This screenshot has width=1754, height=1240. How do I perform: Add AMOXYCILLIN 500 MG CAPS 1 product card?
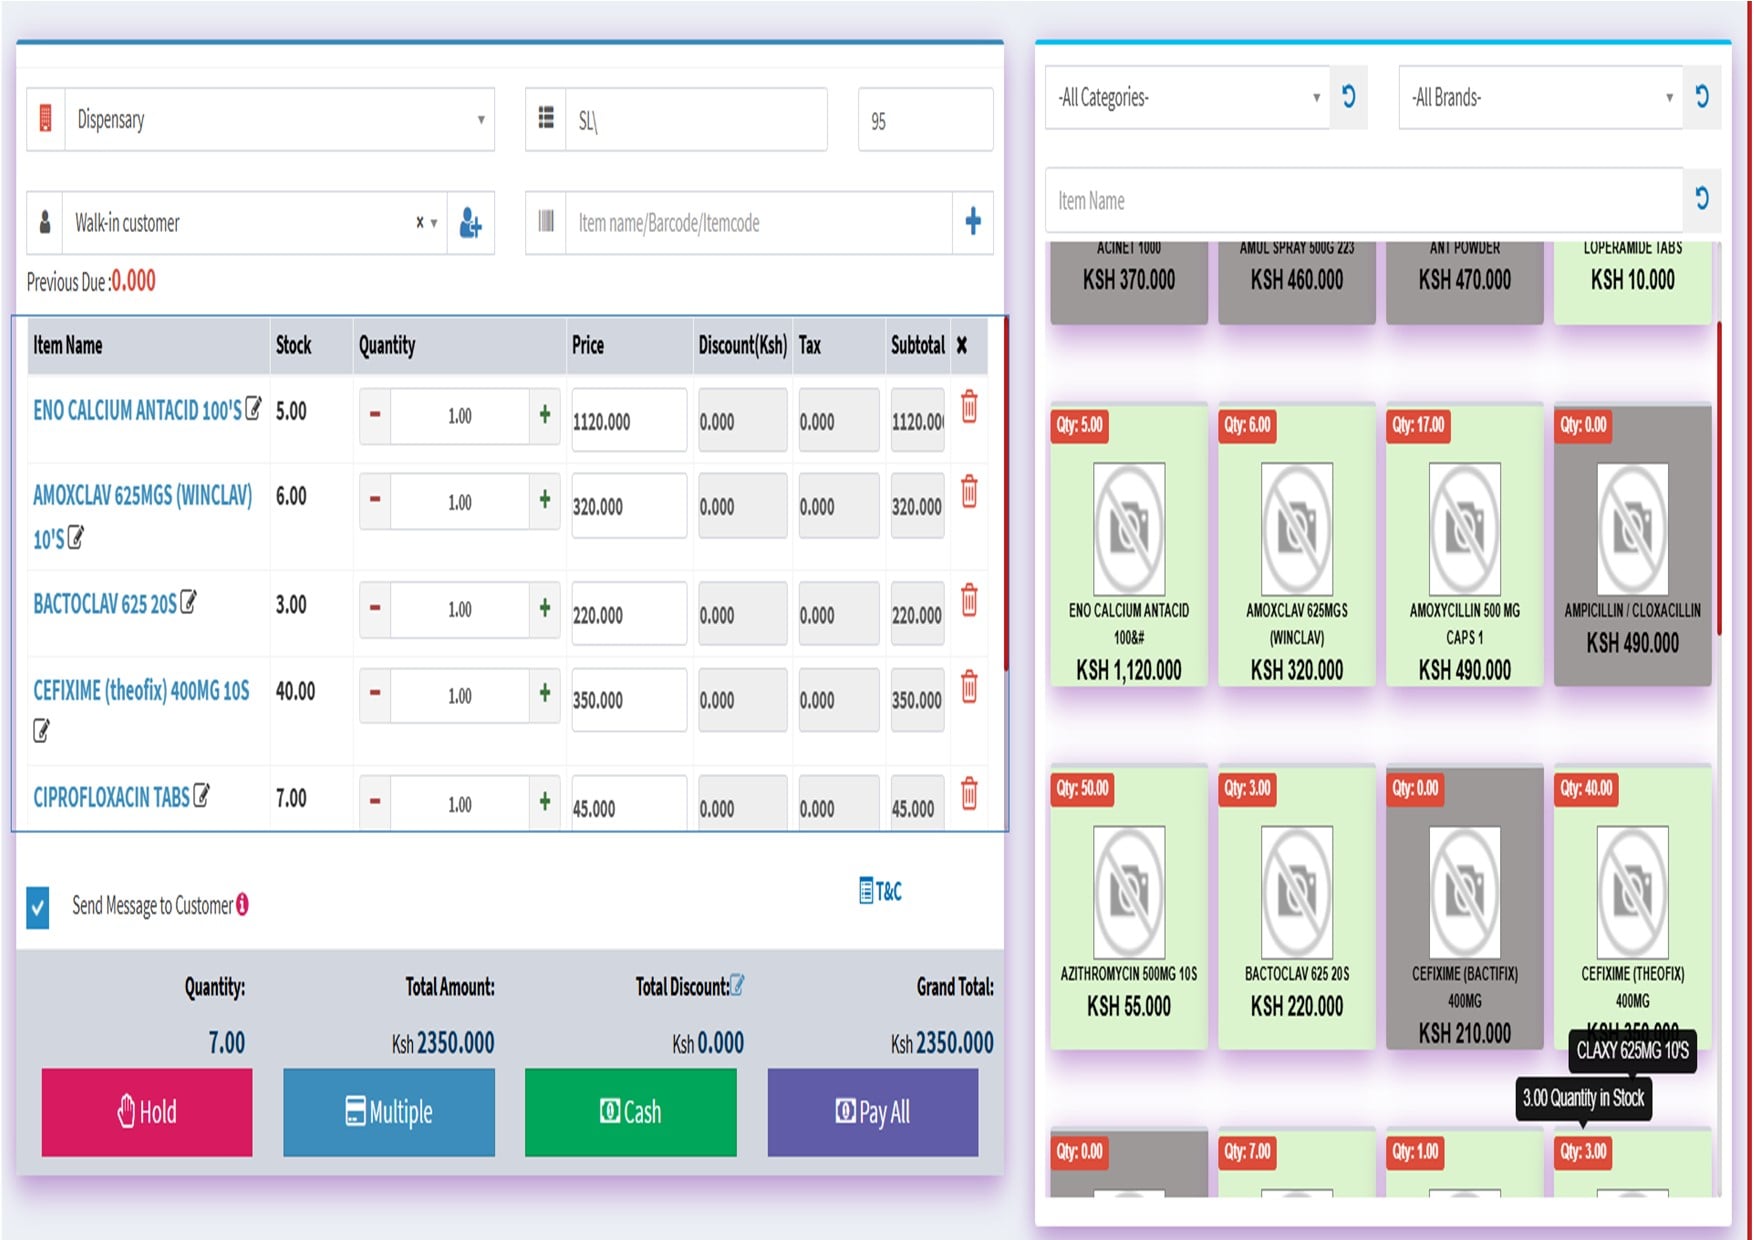point(1465,545)
